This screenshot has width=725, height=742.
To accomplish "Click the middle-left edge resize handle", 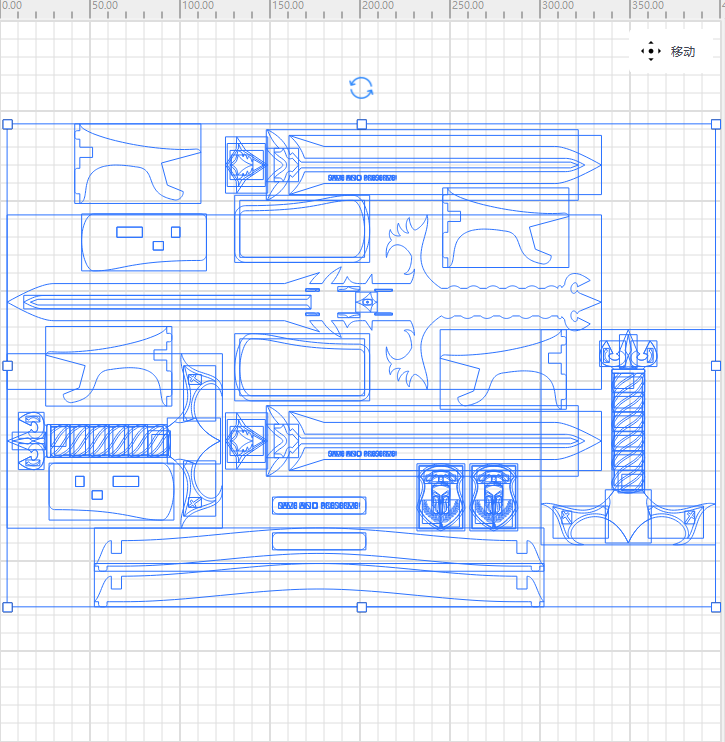I will tap(8, 366).
